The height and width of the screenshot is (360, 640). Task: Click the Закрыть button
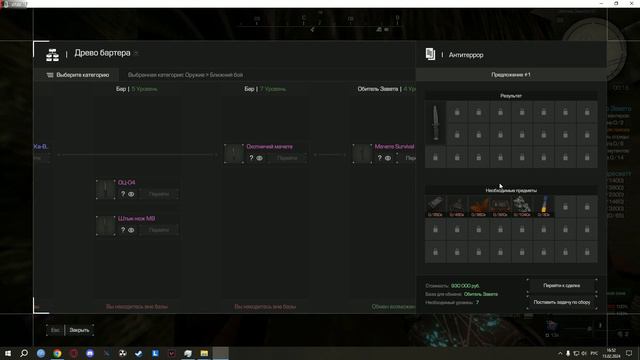(x=79, y=330)
